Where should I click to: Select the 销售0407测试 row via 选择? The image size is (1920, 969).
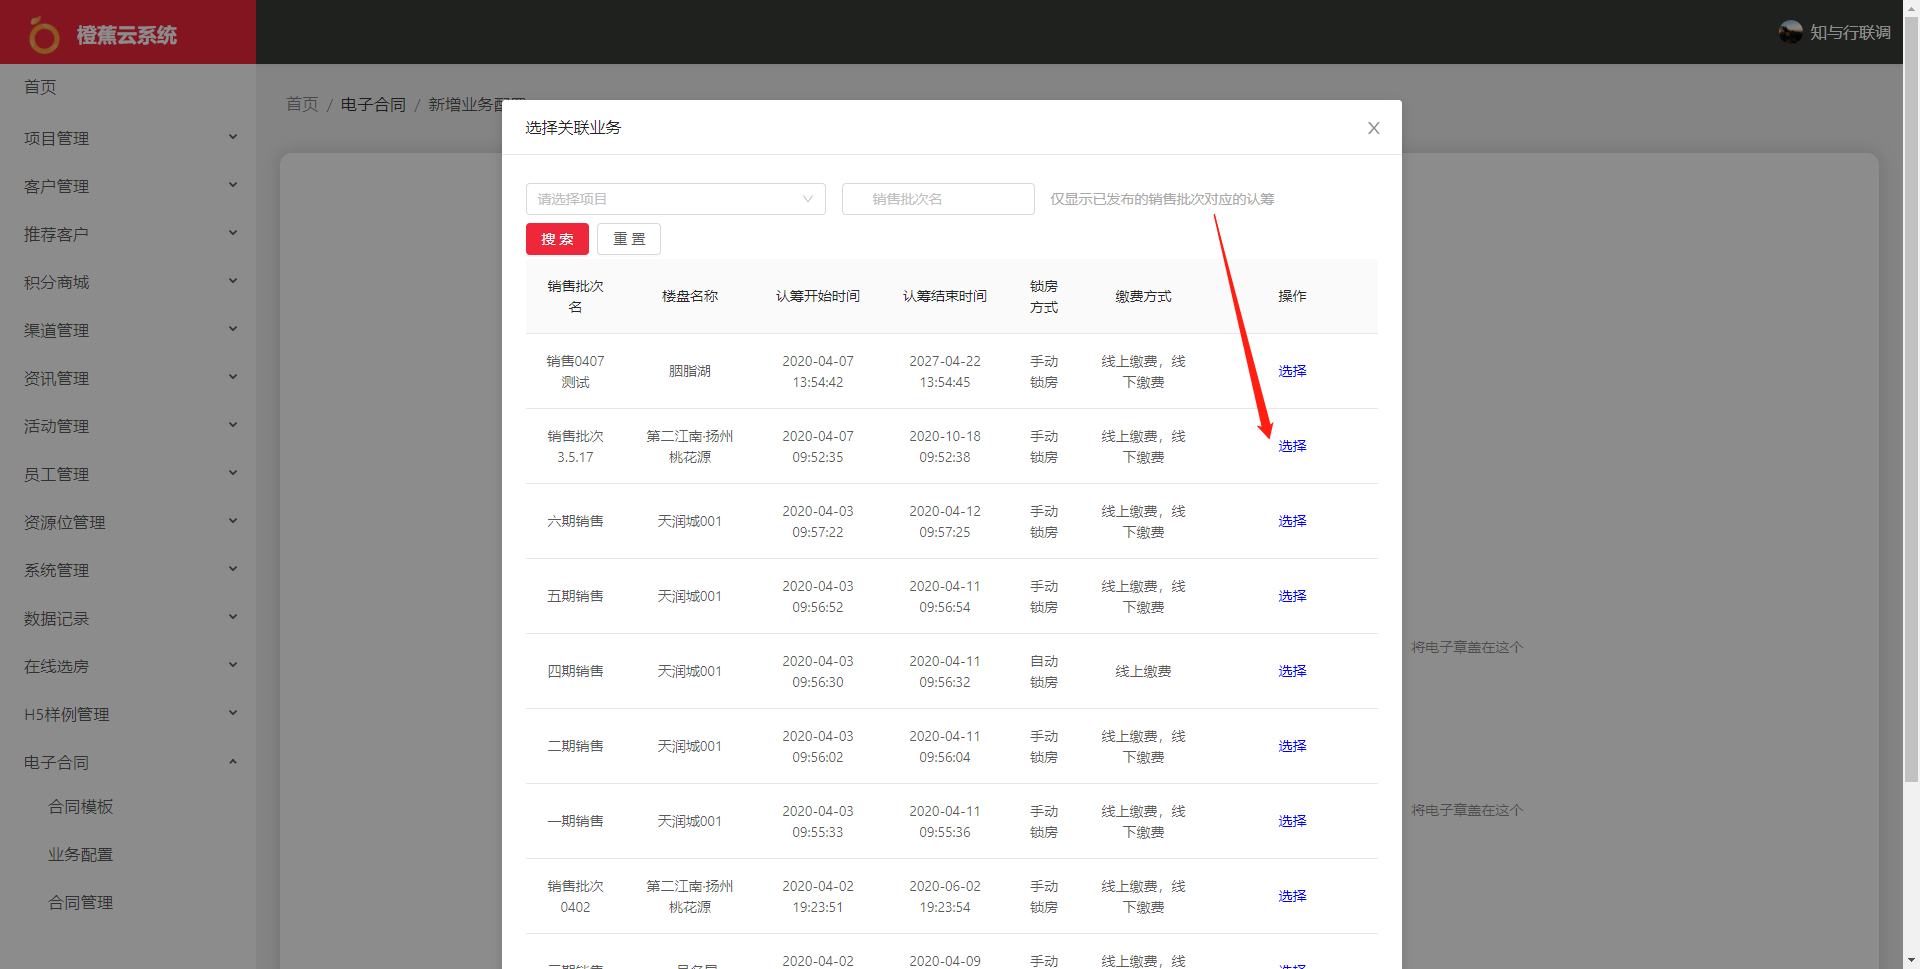tap(1292, 371)
